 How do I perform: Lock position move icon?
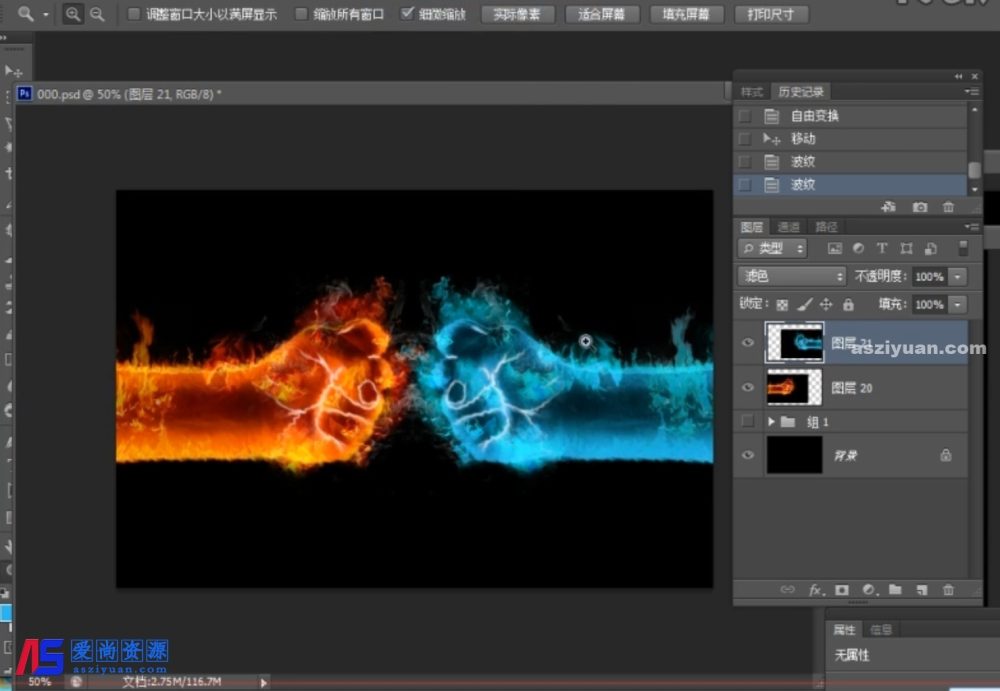[826, 305]
